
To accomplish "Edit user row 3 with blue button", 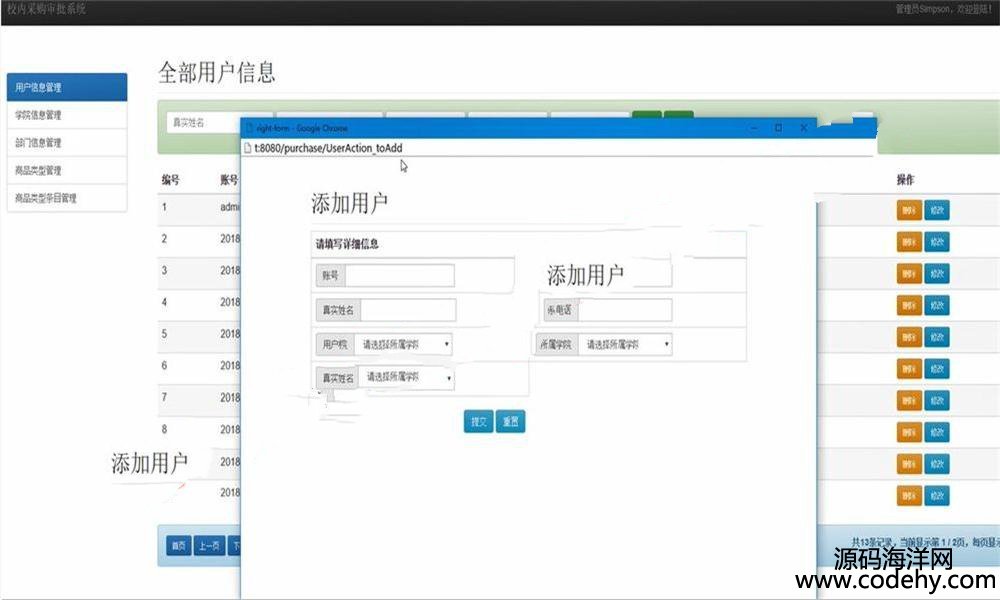I will (x=936, y=274).
